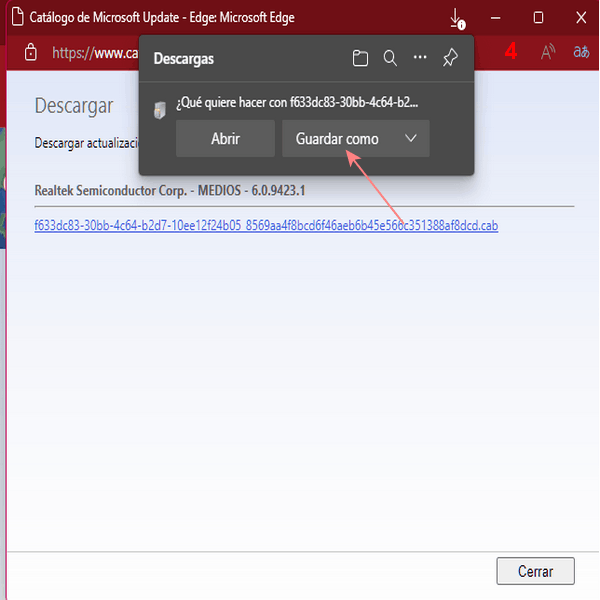Click the Abrir button

225,139
